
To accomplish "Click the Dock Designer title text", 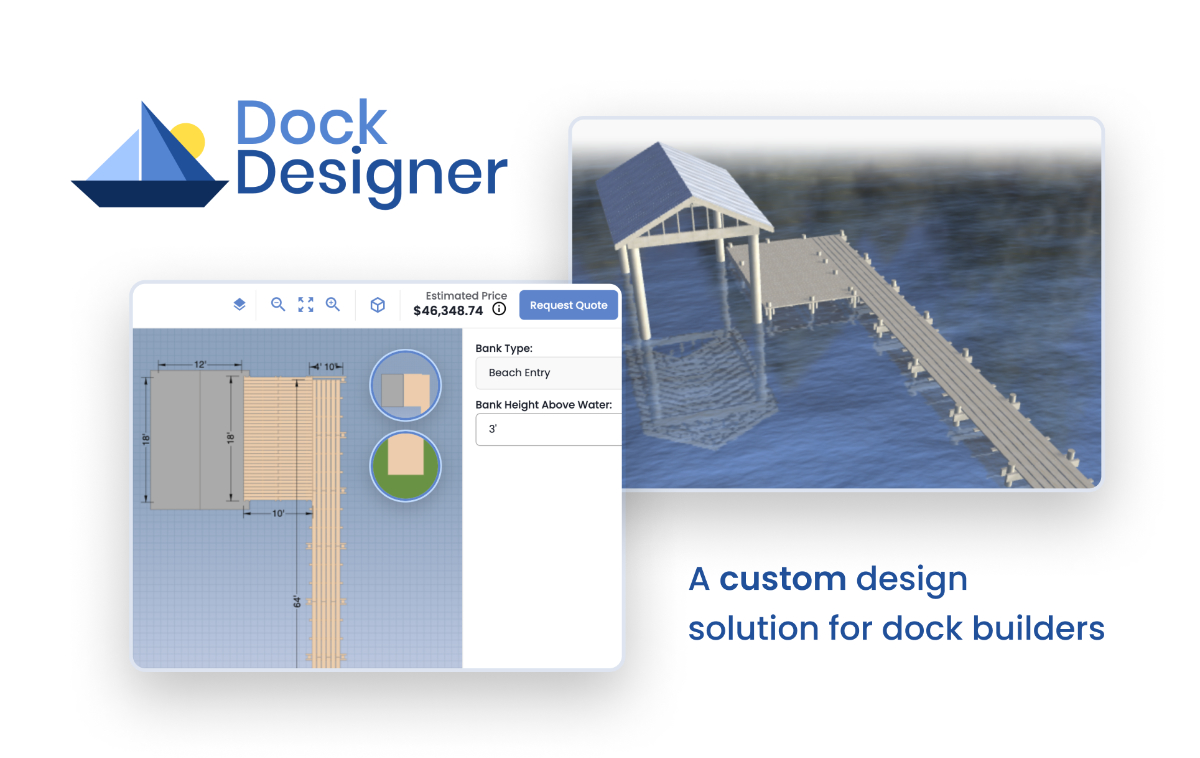I will (x=370, y=150).
